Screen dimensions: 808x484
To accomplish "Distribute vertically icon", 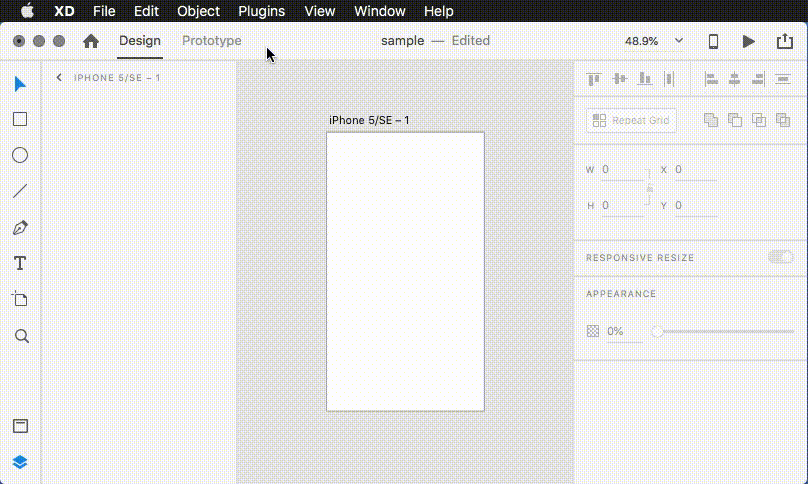I will (783, 79).
